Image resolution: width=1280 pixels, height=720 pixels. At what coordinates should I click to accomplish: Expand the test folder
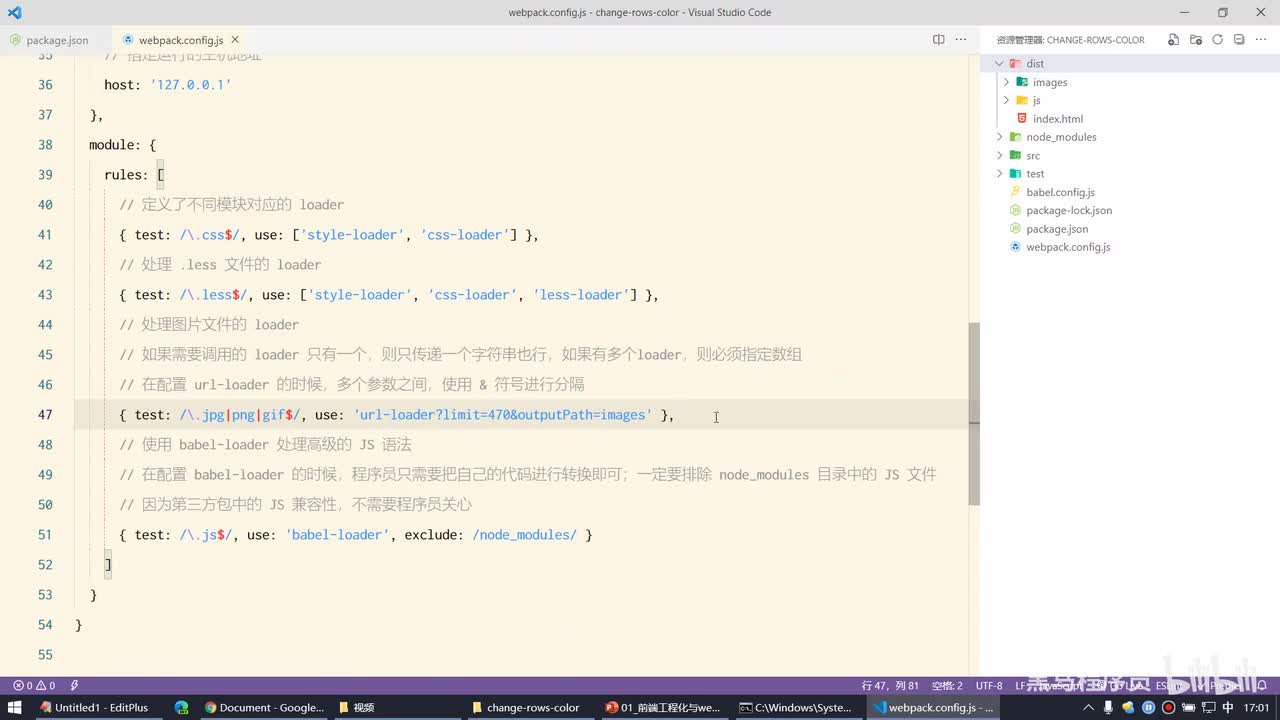coord(999,173)
